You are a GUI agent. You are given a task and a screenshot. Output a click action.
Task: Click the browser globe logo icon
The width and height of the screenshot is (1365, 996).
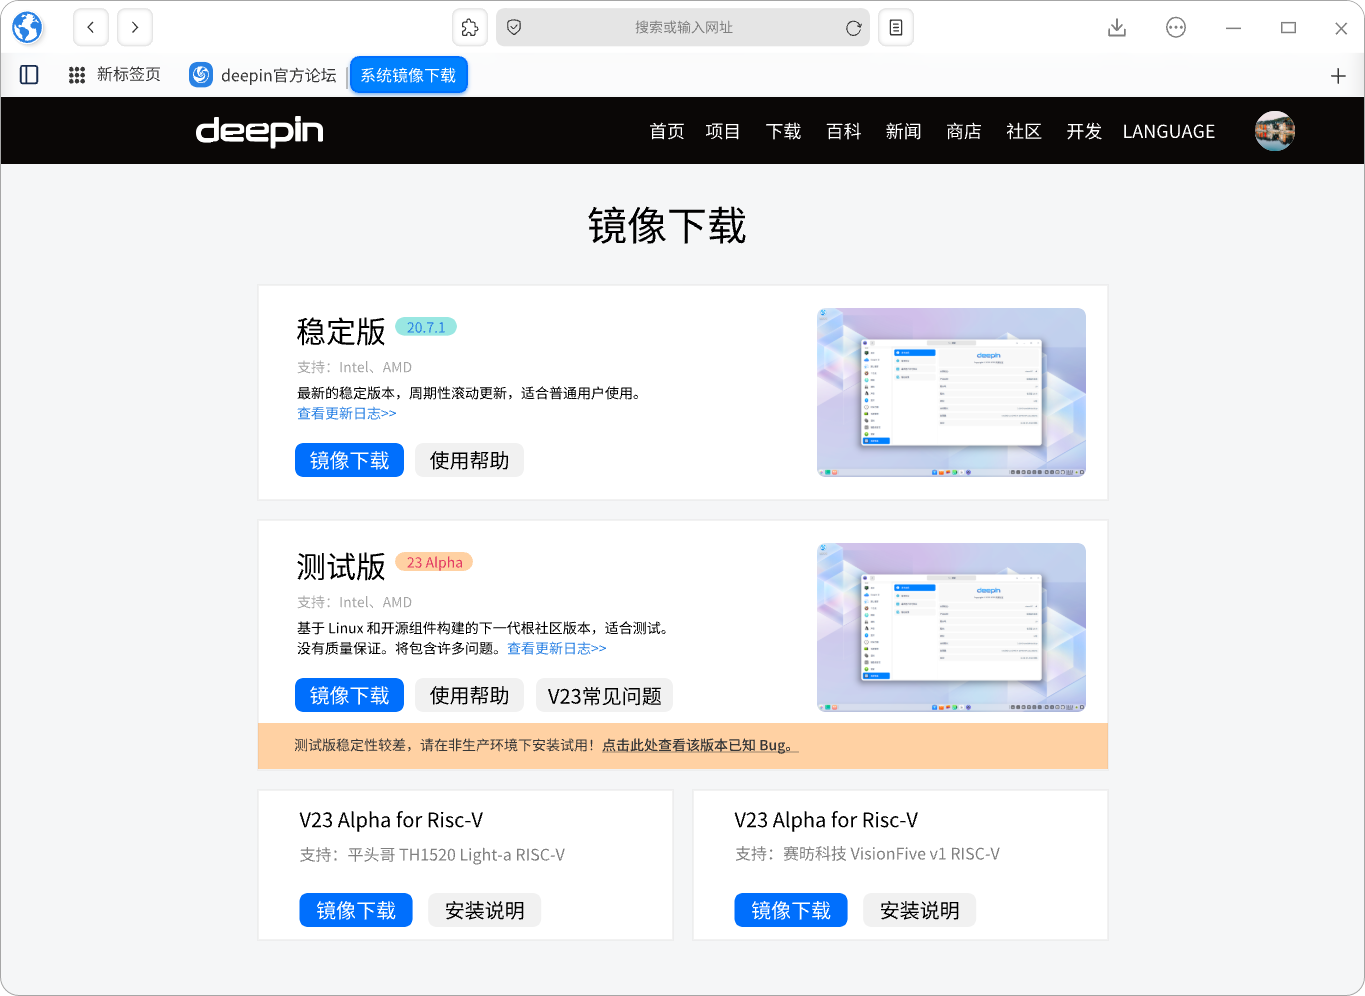[27, 27]
